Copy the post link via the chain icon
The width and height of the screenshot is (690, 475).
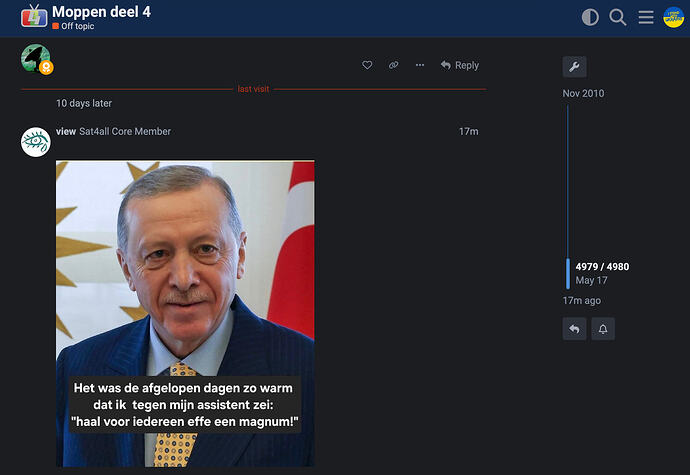393,65
